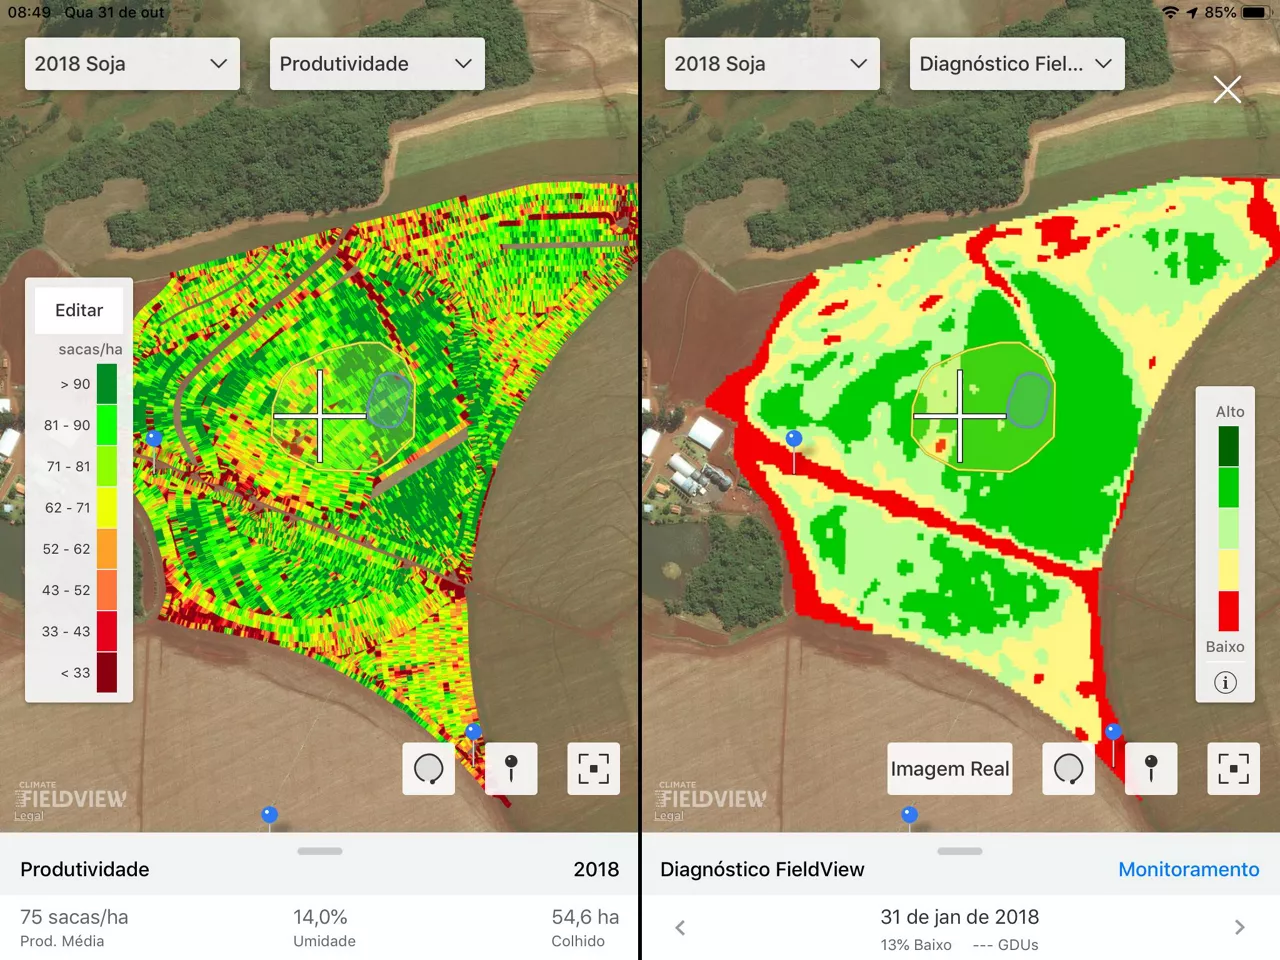Open the Produtividade layer dropdown

coord(376,63)
